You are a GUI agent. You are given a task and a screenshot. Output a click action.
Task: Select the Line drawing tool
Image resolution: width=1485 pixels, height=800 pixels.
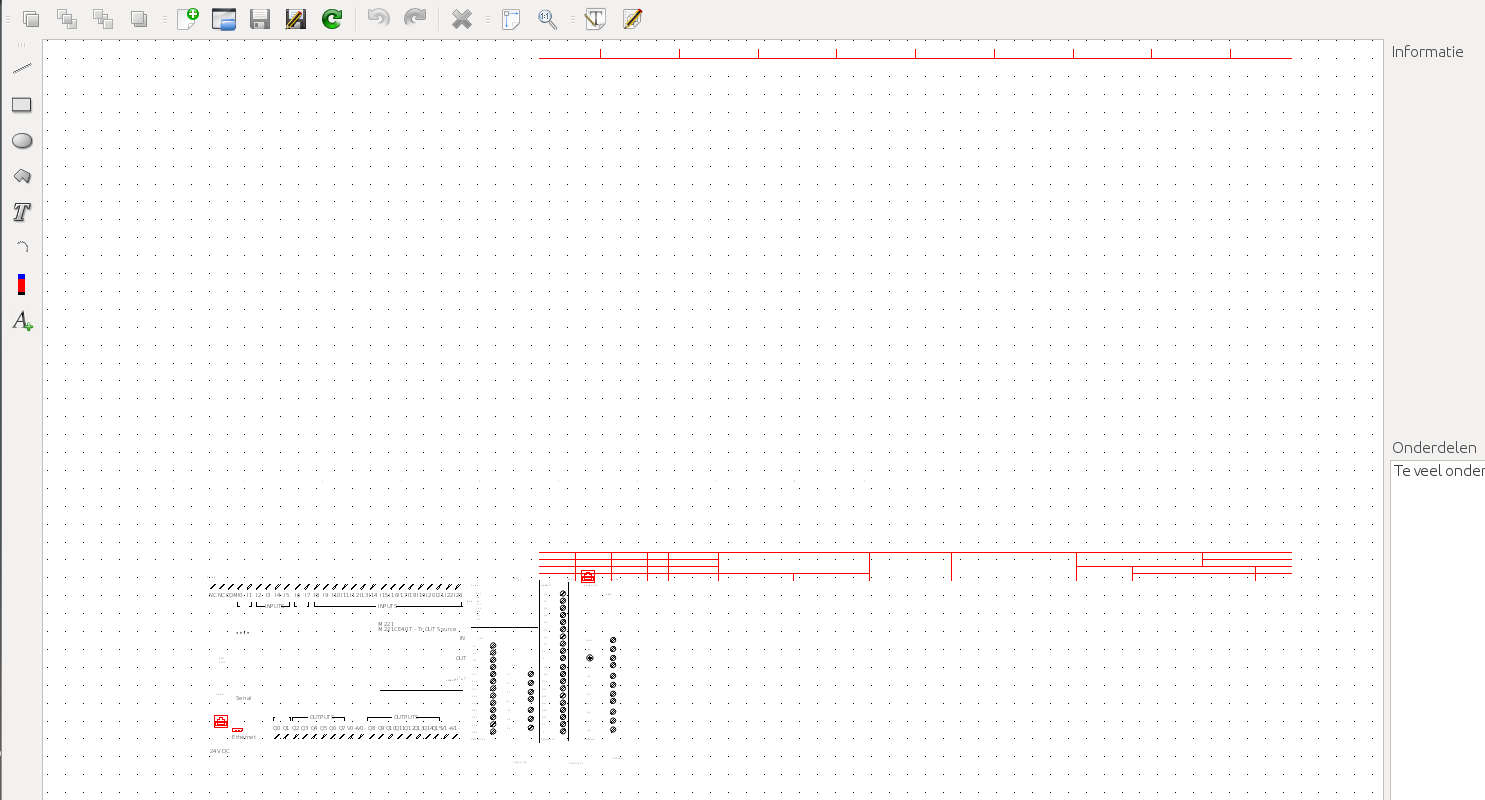(x=22, y=69)
